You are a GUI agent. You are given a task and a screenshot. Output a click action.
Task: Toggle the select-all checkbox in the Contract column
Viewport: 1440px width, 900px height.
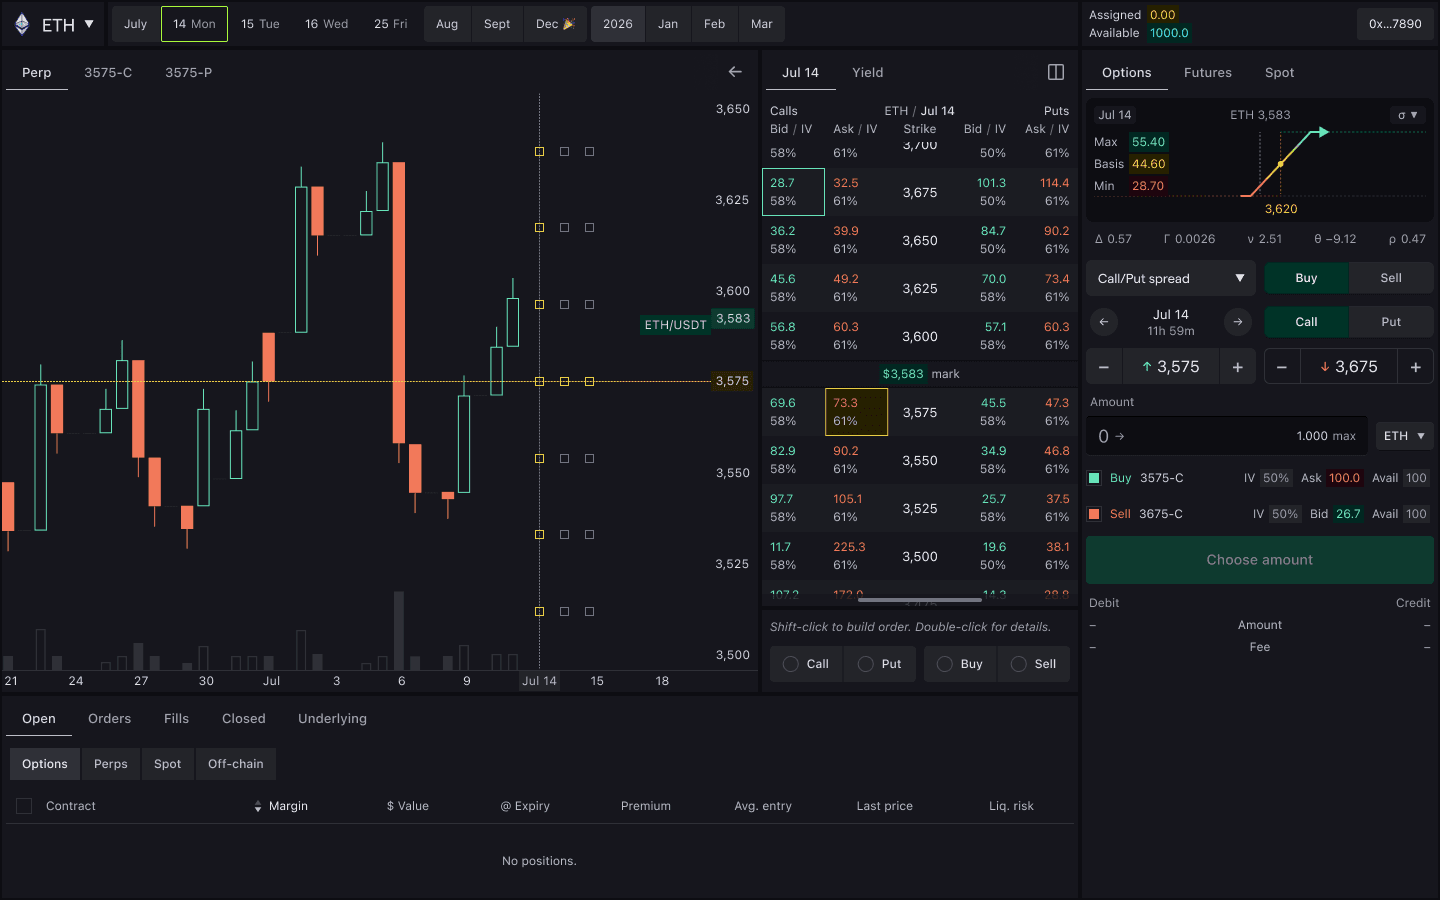tap(24, 805)
